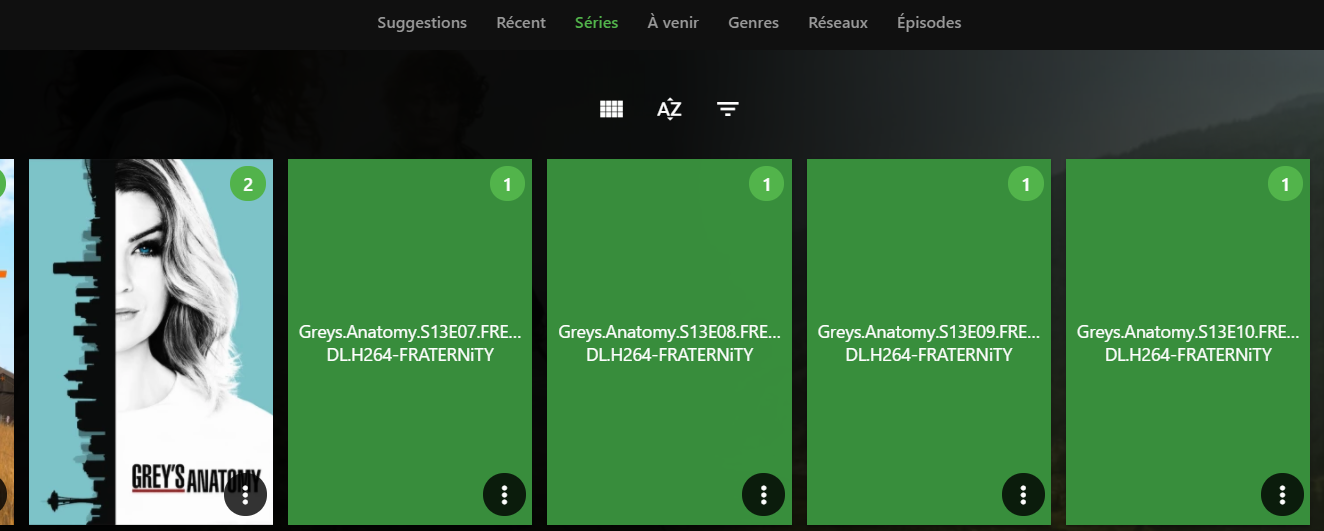This screenshot has height=531, width=1324.
Task: Switch to grid view layout icon
Action: pyautogui.click(x=611, y=109)
